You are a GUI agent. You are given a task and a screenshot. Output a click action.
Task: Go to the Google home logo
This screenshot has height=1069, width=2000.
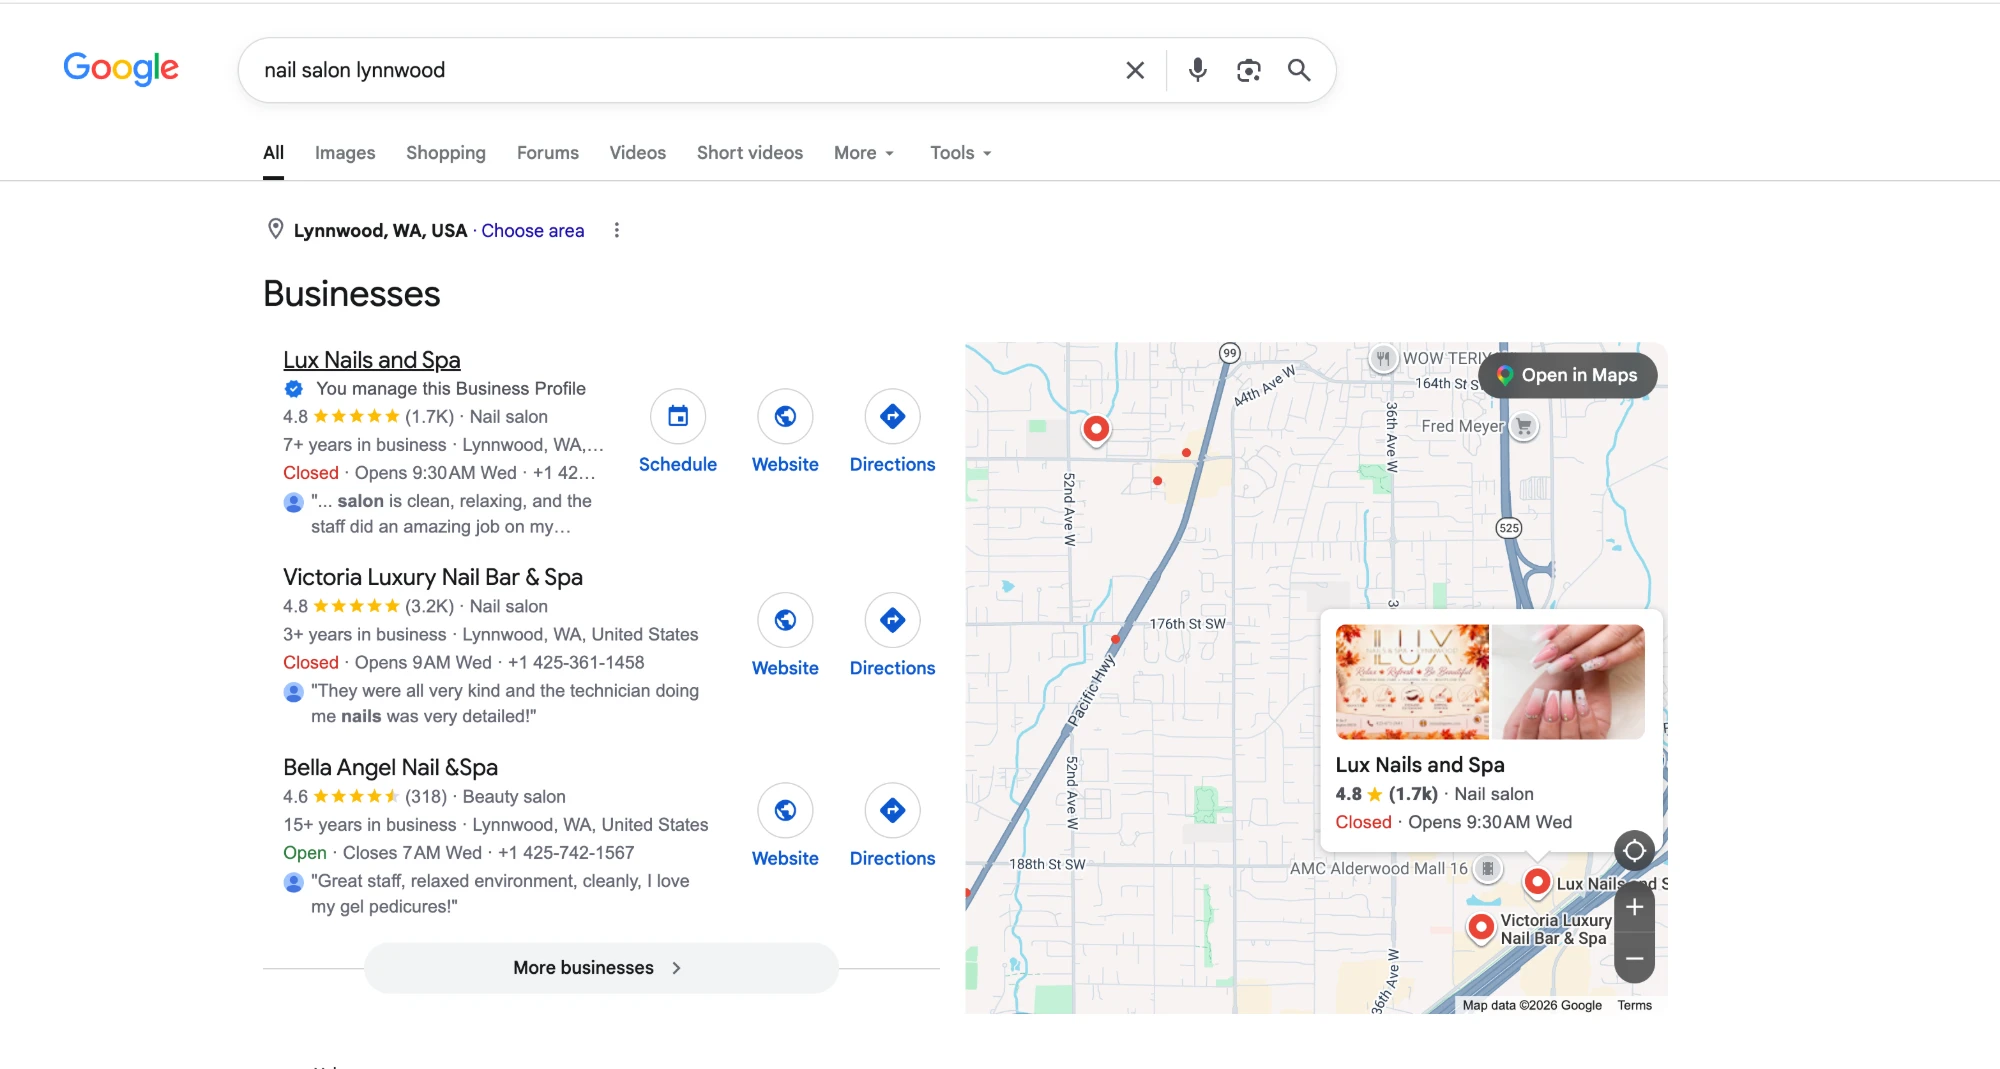(121, 68)
